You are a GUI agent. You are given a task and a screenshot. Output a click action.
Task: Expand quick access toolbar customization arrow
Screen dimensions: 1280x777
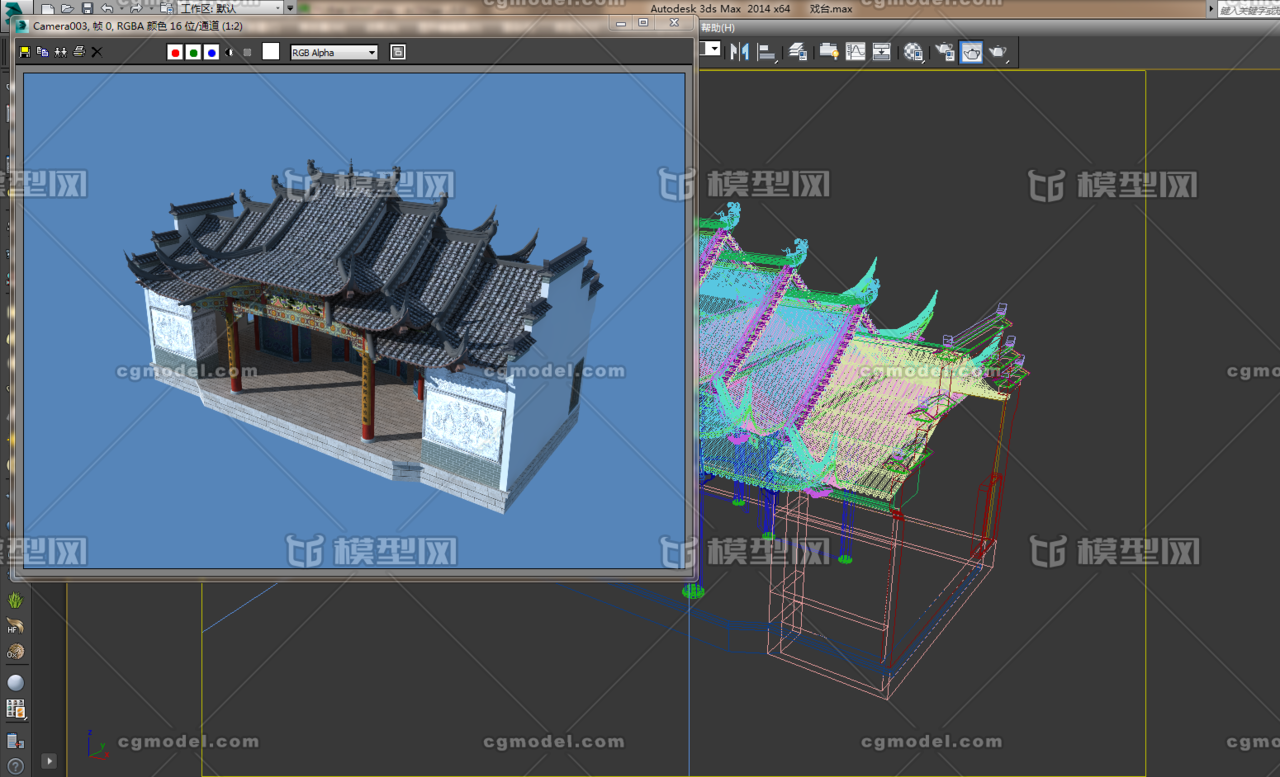[x=290, y=8]
